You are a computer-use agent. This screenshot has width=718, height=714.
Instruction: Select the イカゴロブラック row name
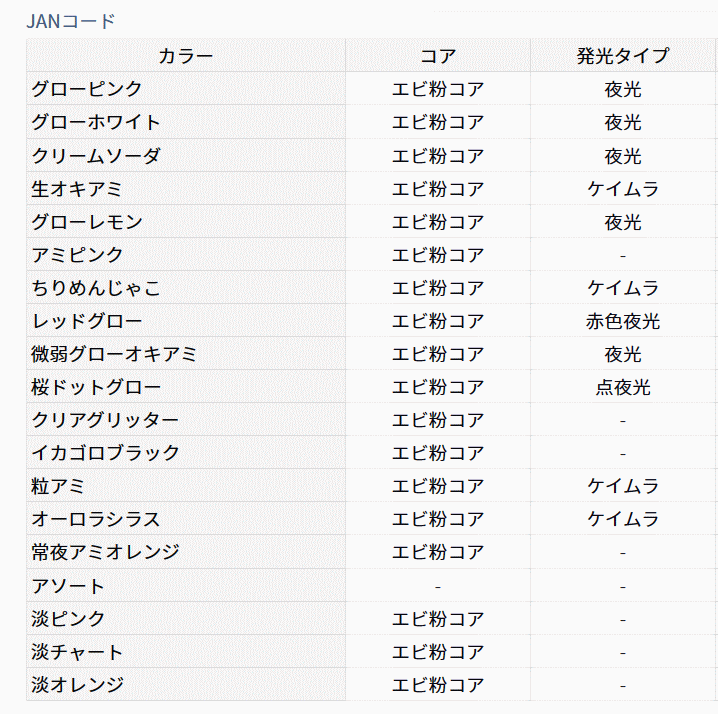[105, 453]
